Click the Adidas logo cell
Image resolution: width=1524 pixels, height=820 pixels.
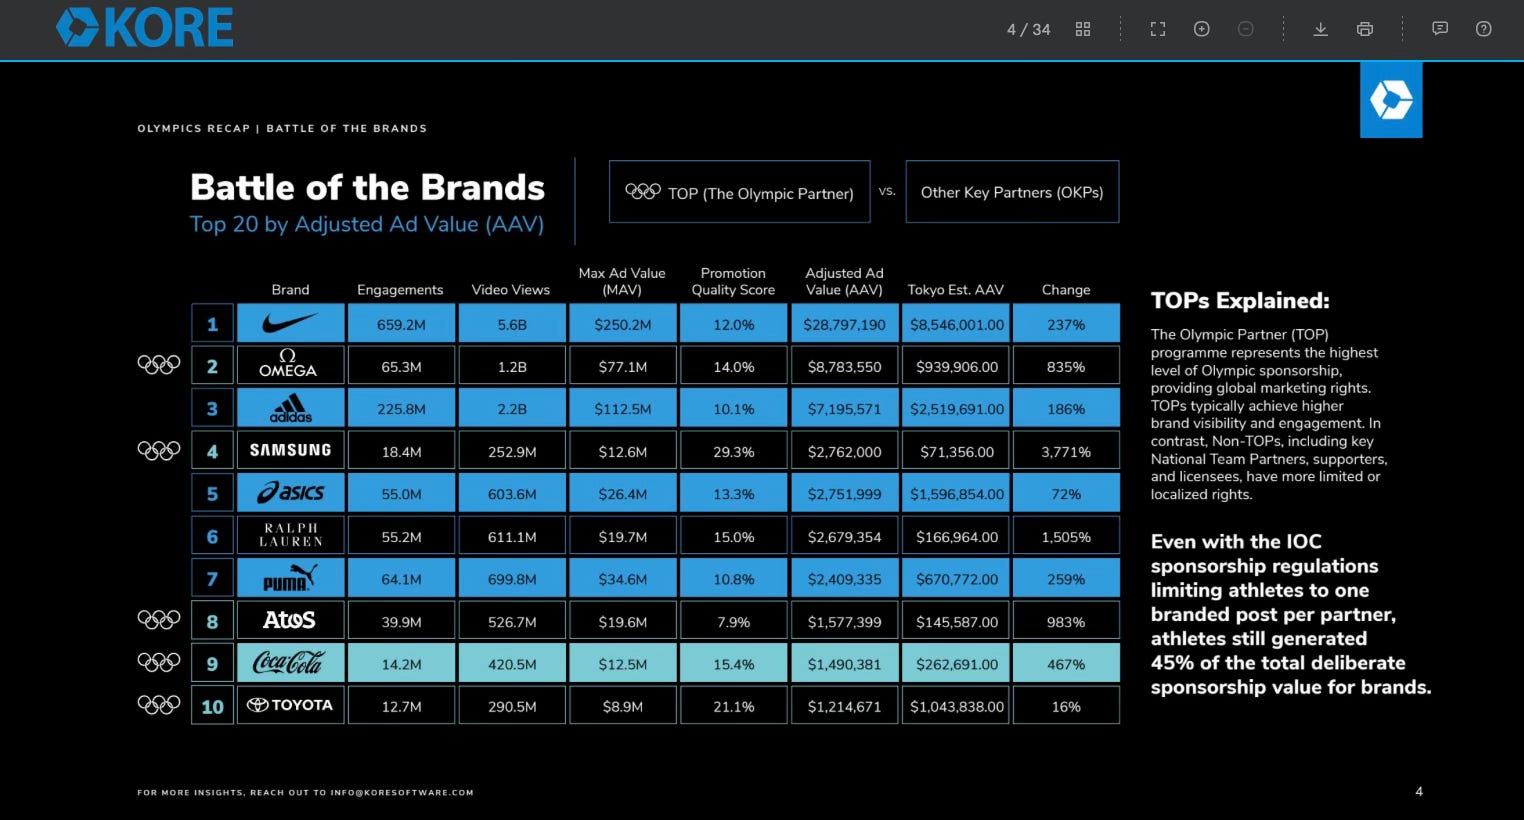coord(291,409)
